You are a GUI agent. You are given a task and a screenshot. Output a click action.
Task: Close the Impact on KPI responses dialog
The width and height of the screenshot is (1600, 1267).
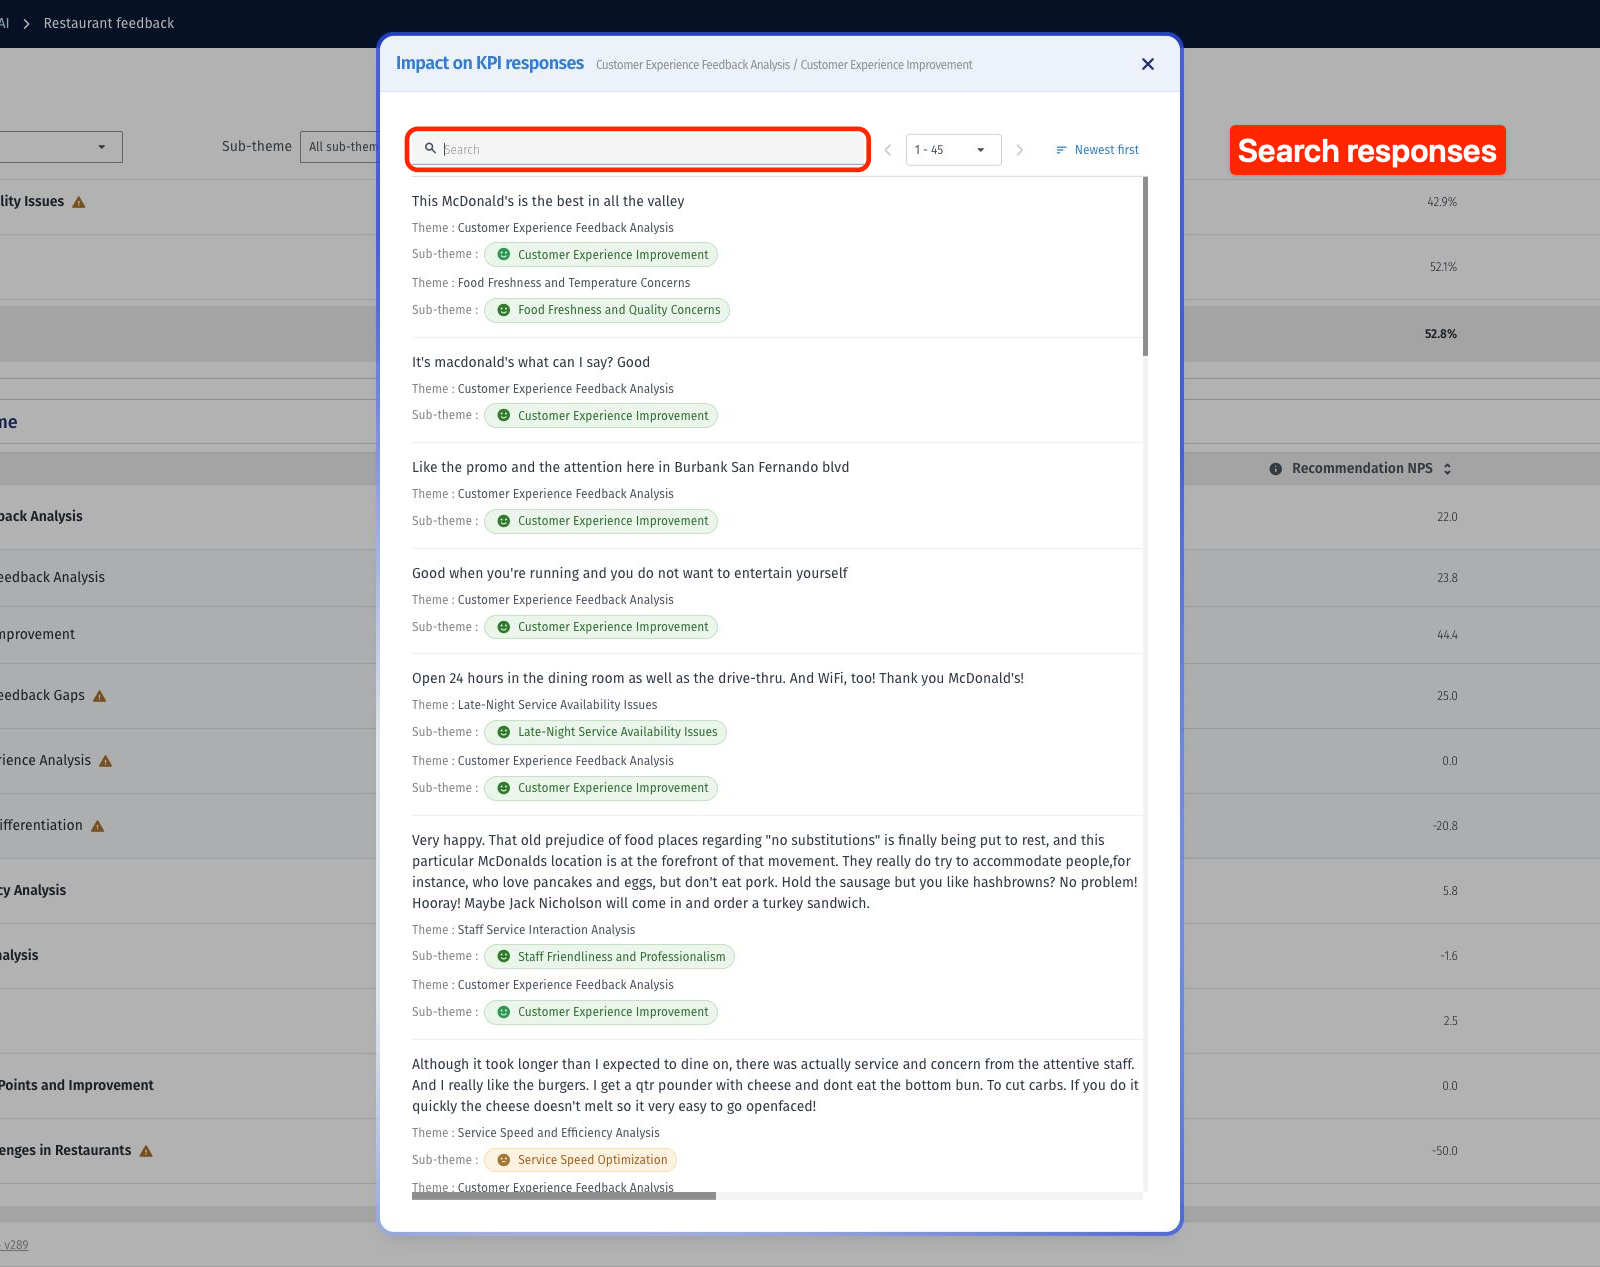1148,64
